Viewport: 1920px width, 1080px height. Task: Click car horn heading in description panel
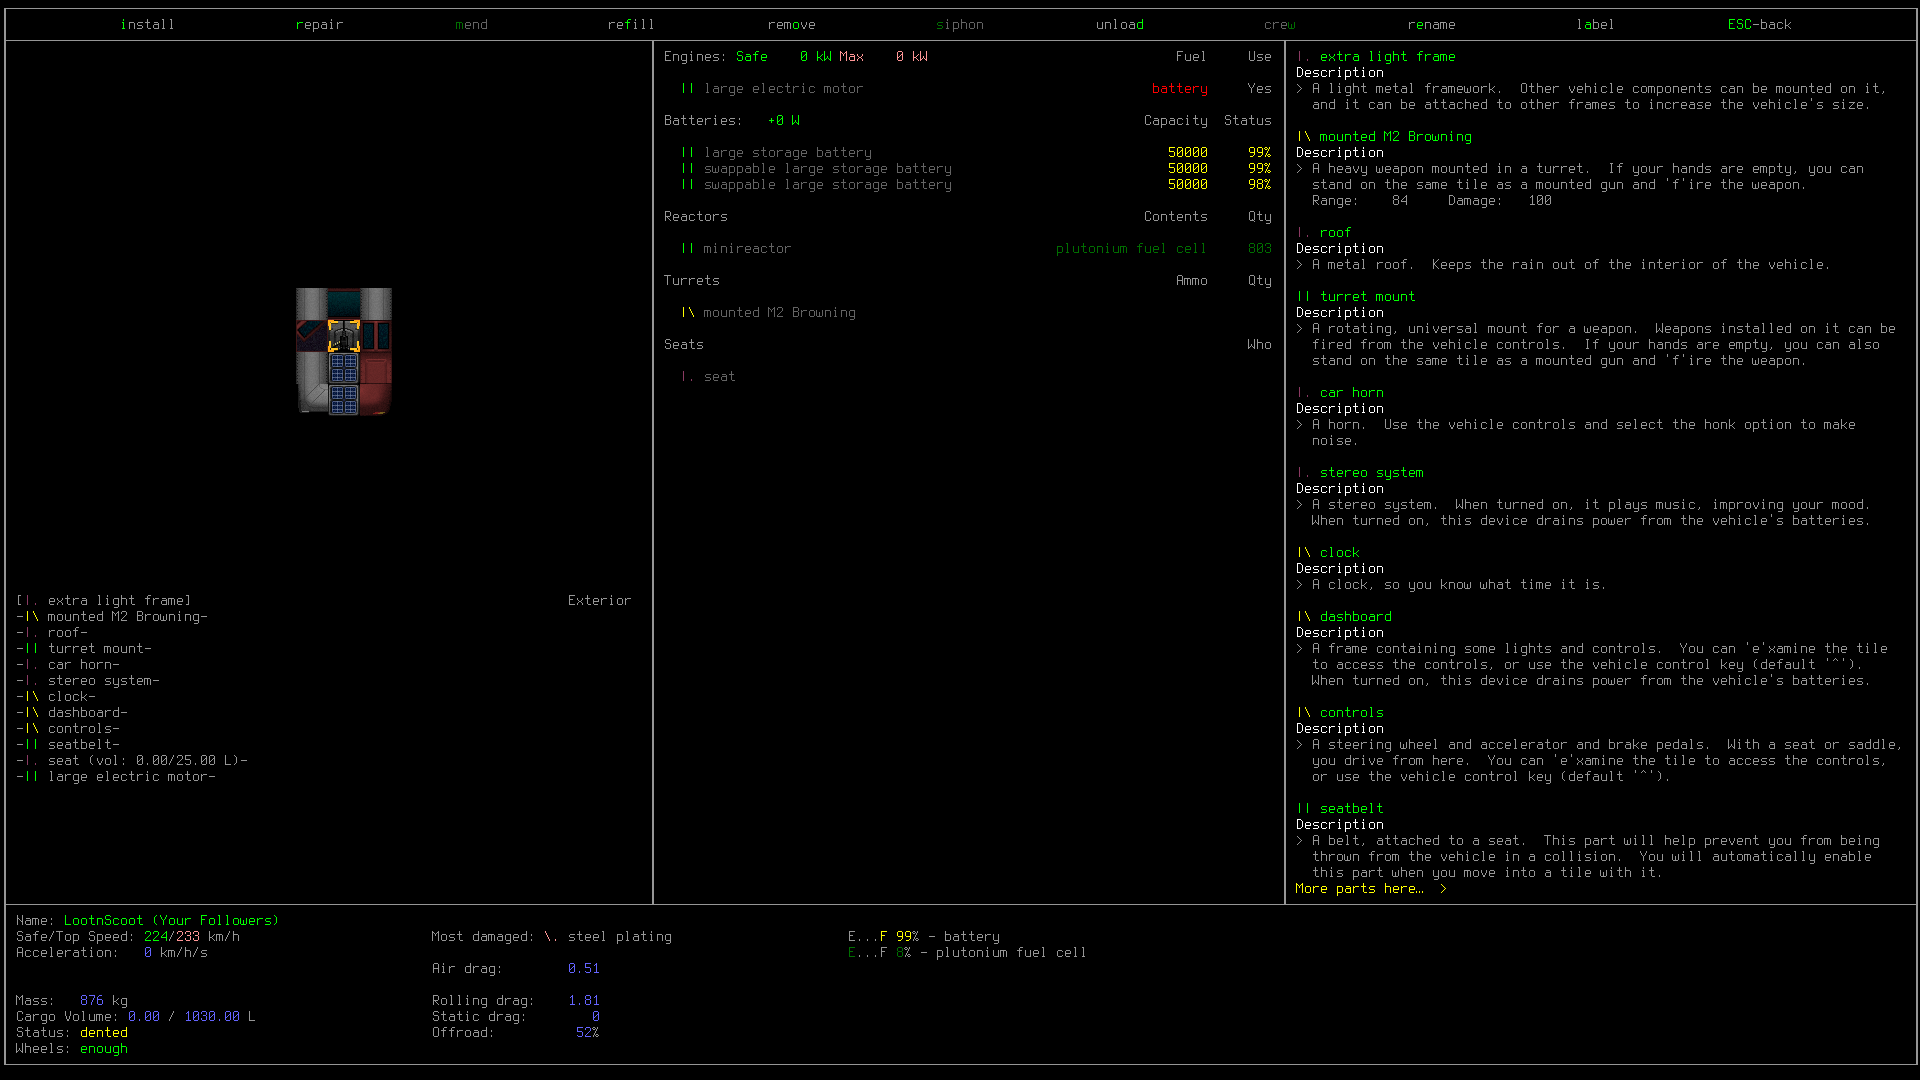coord(1351,393)
